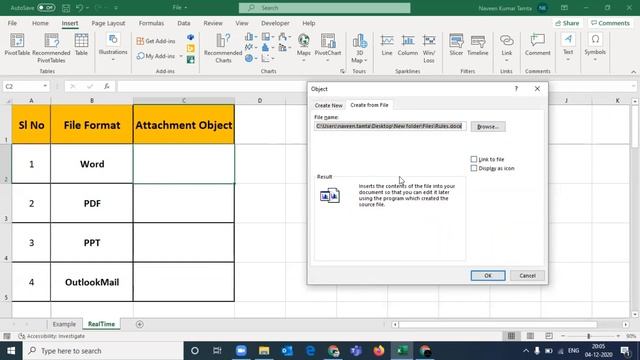This screenshot has height=360, width=640.
Task: Confirm with the OK button
Action: click(488, 276)
